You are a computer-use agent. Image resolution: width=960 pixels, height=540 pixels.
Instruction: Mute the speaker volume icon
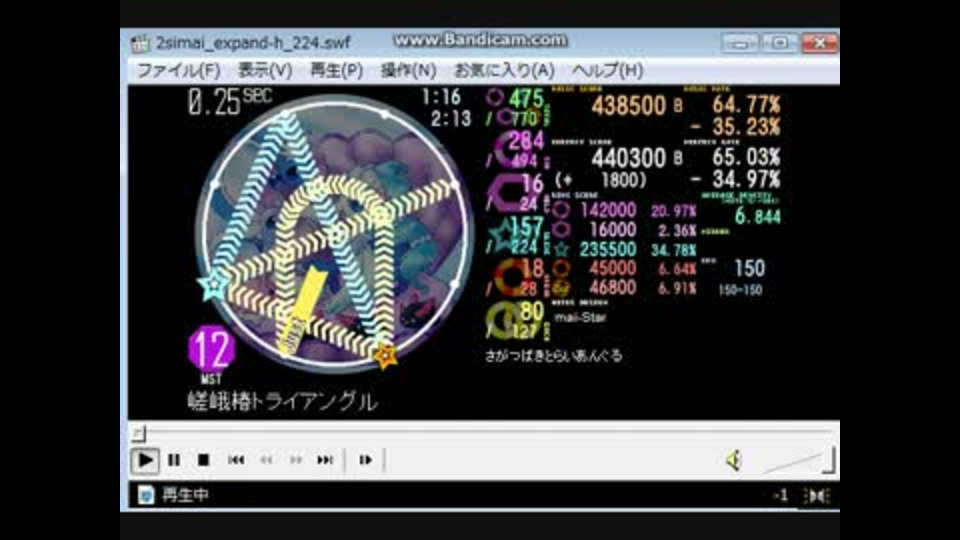coord(733,460)
